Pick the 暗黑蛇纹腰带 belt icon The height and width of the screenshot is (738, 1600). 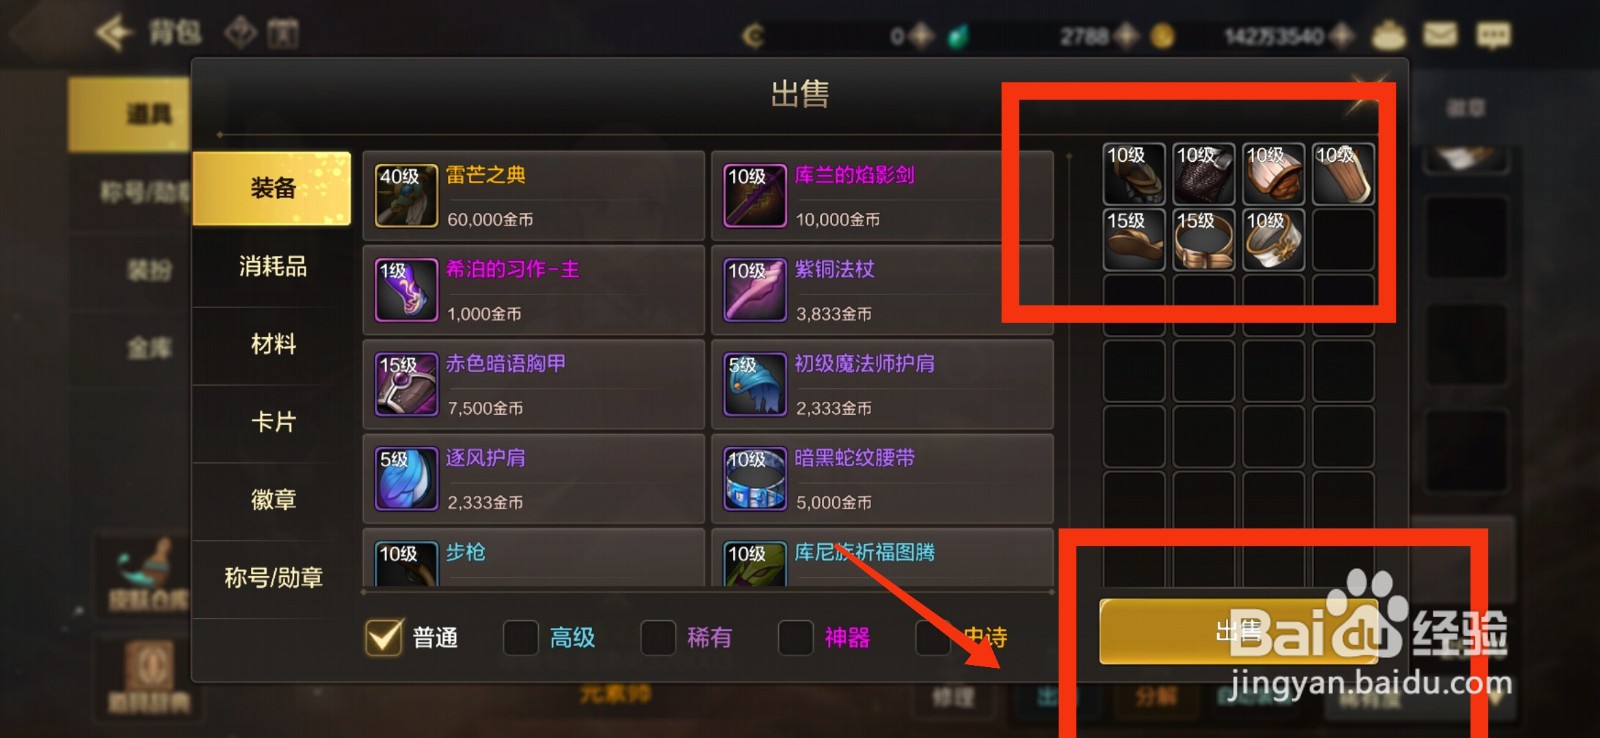pyautogui.click(x=755, y=478)
